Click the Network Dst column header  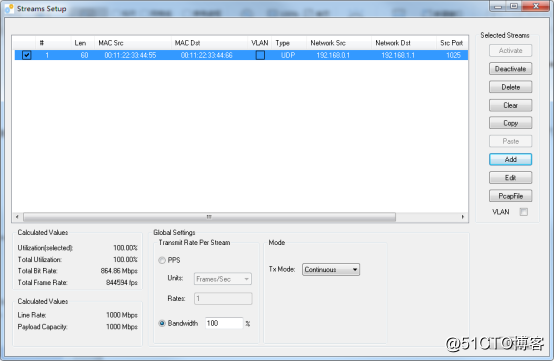coord(403,43)
